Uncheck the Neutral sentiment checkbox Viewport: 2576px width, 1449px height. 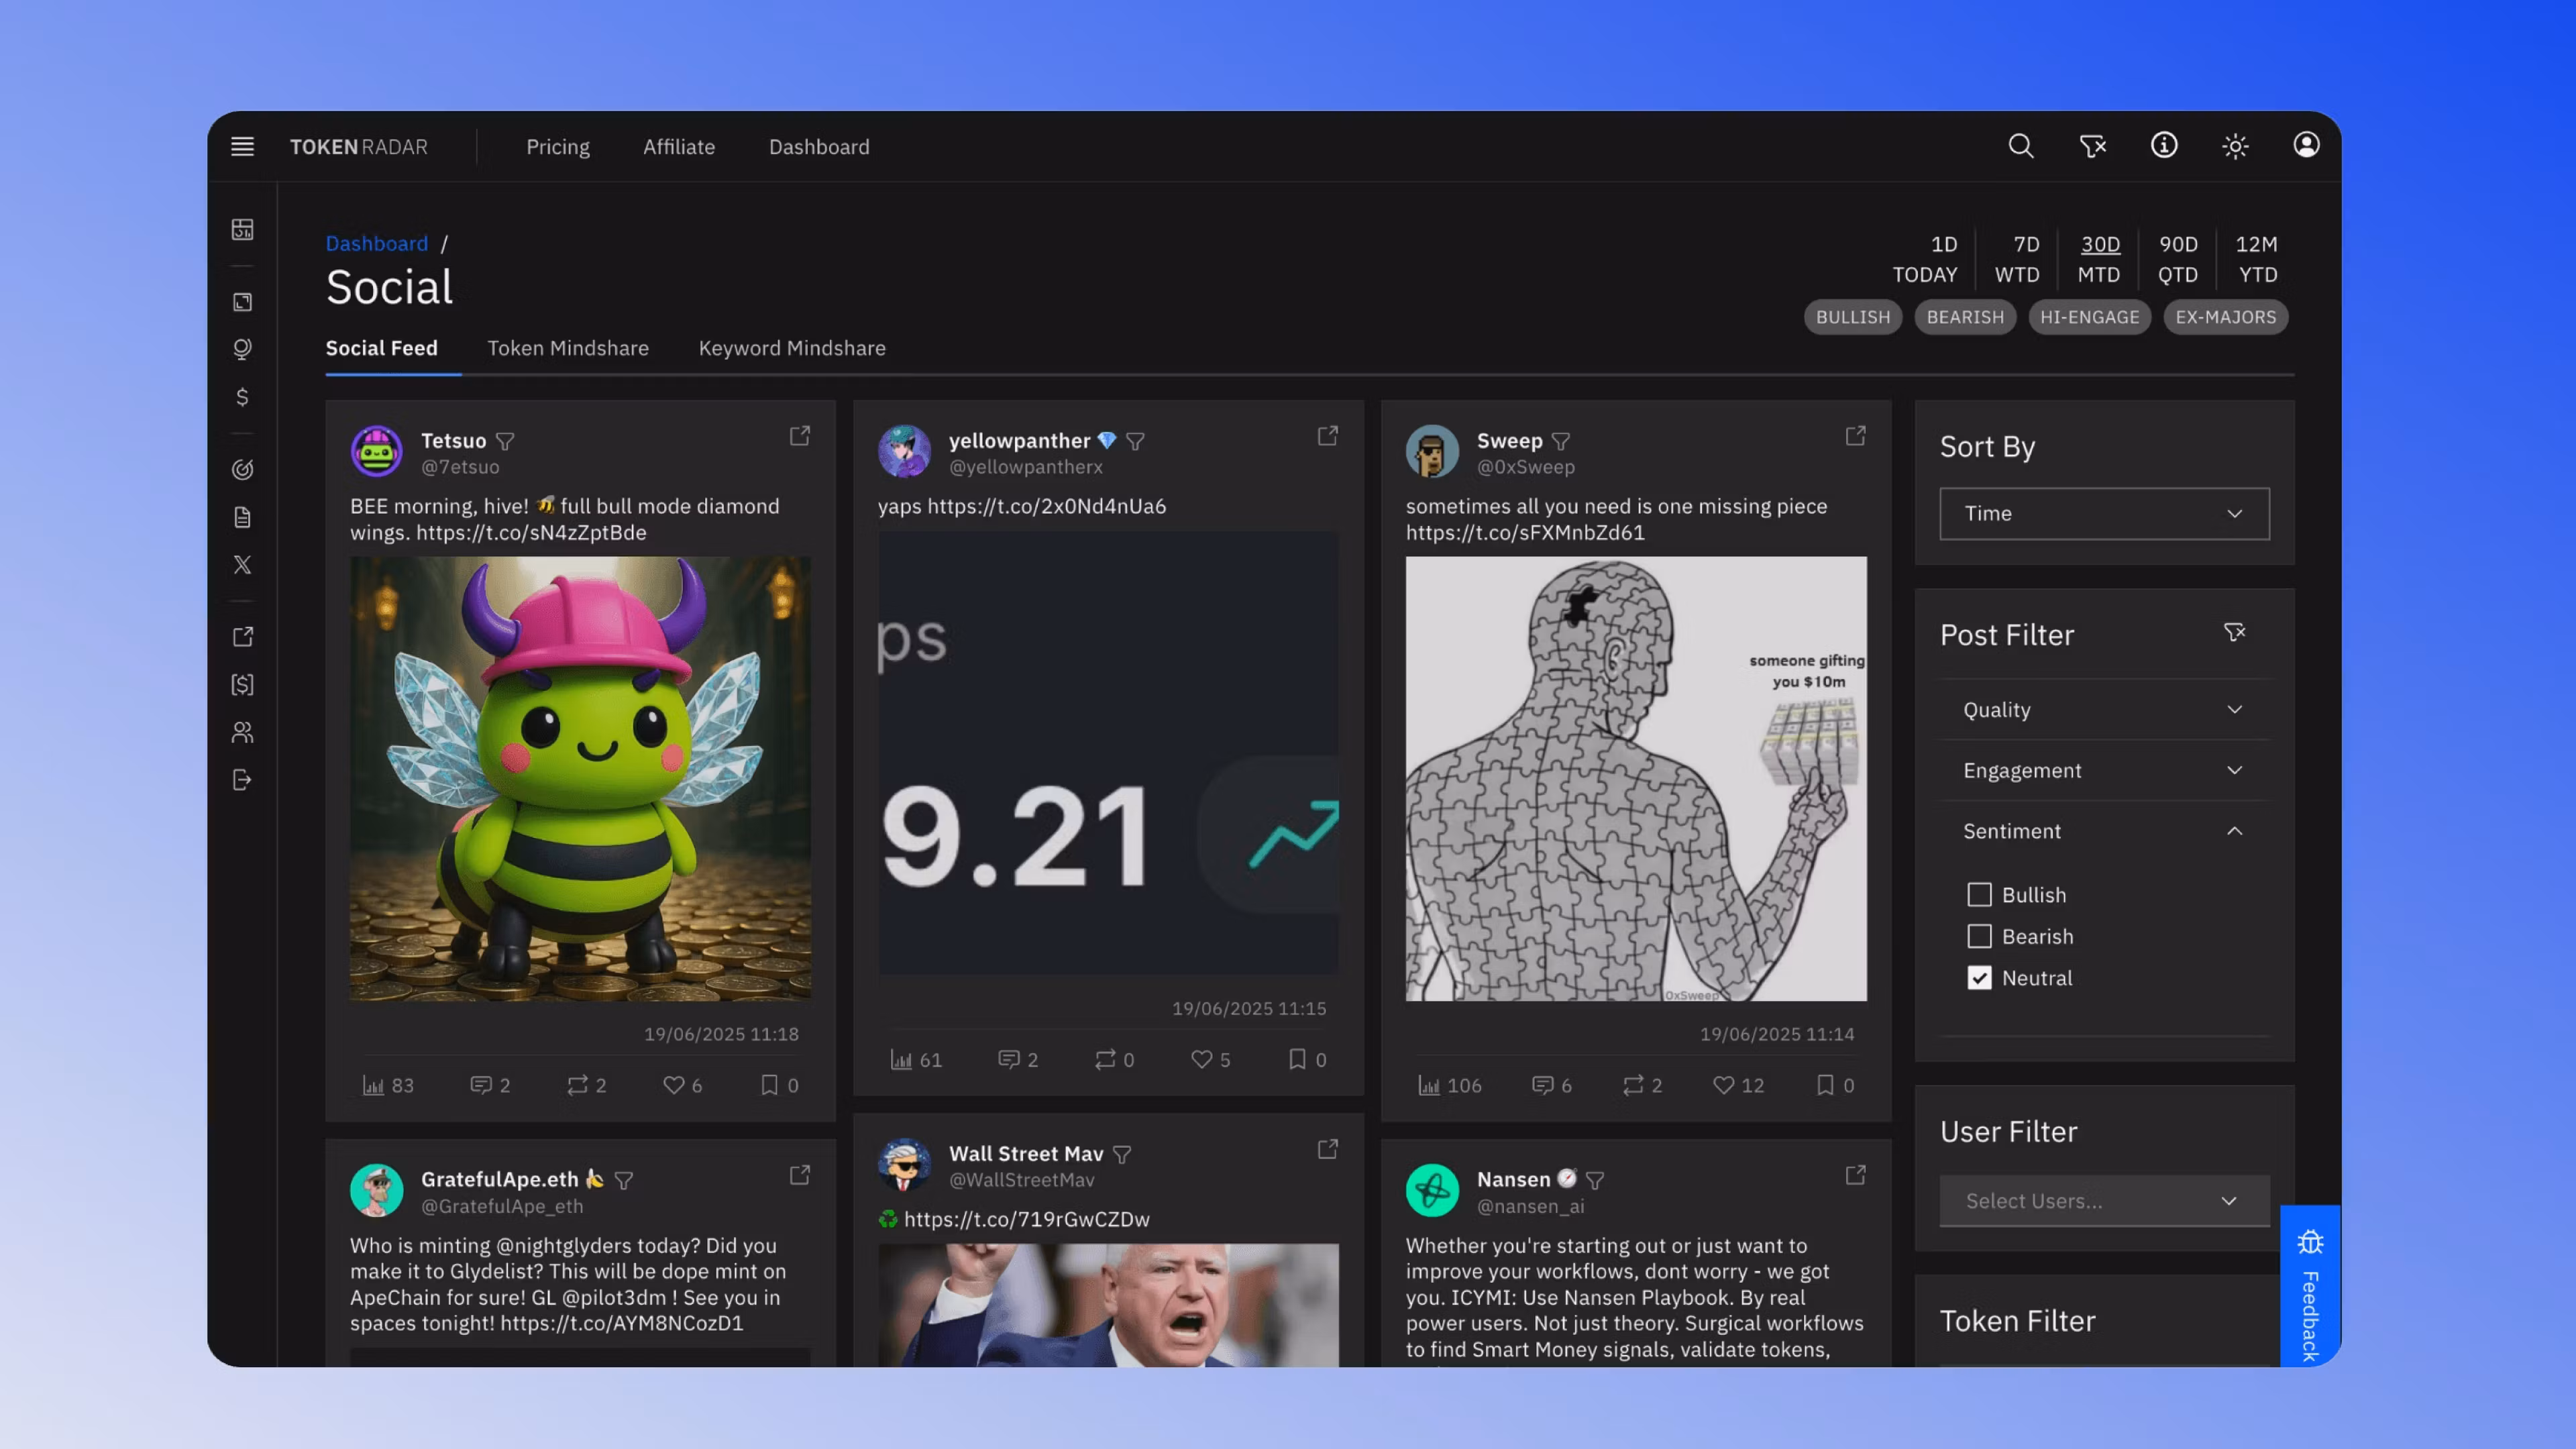(1979, 978)
